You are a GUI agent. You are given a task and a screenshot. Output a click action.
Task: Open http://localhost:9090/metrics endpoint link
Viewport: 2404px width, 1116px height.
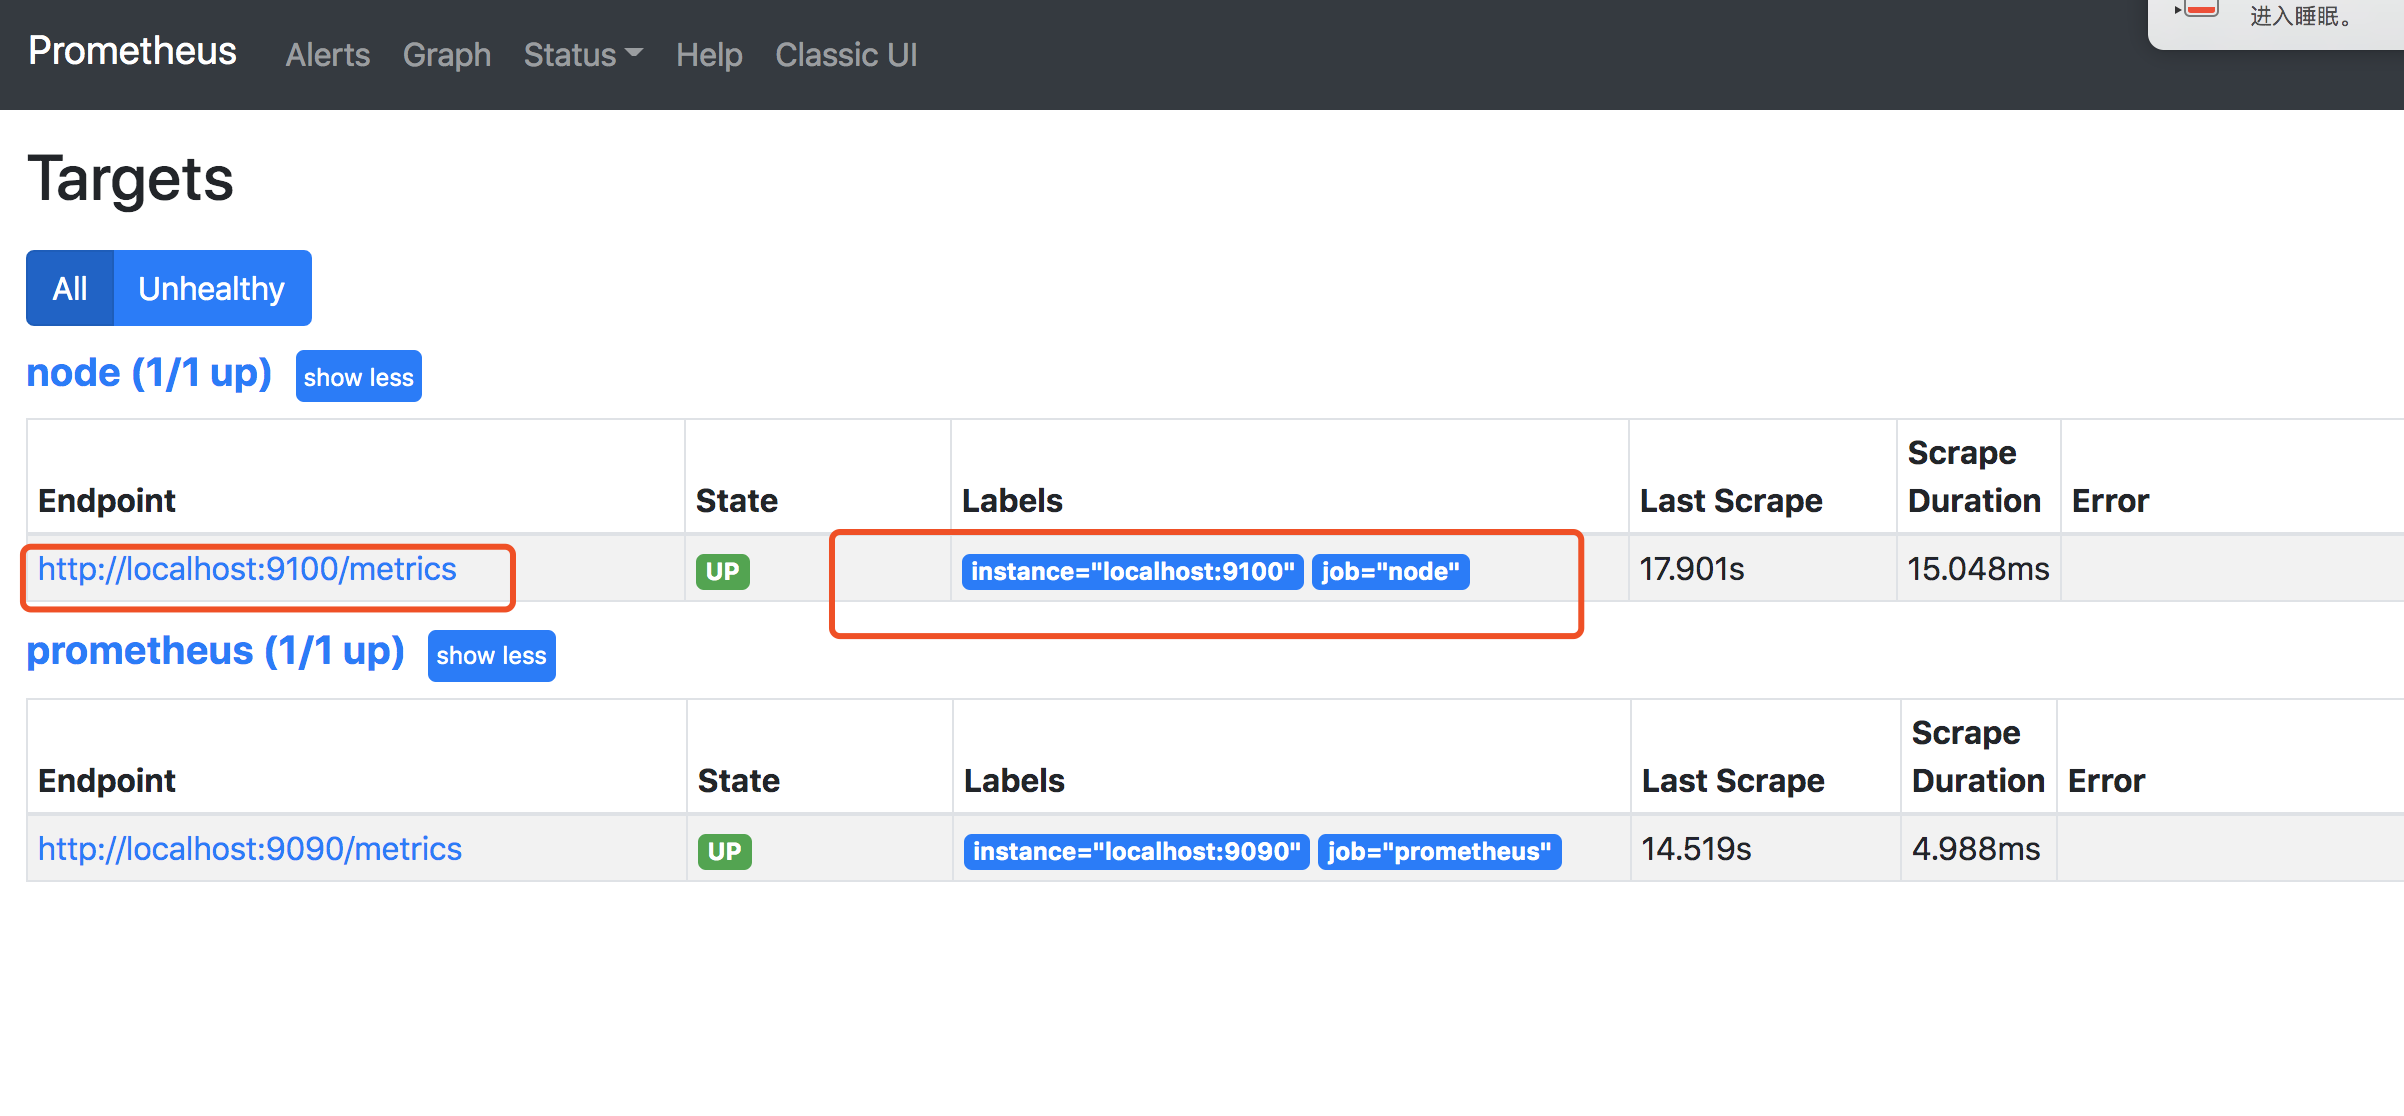click(x=250, y=849)
